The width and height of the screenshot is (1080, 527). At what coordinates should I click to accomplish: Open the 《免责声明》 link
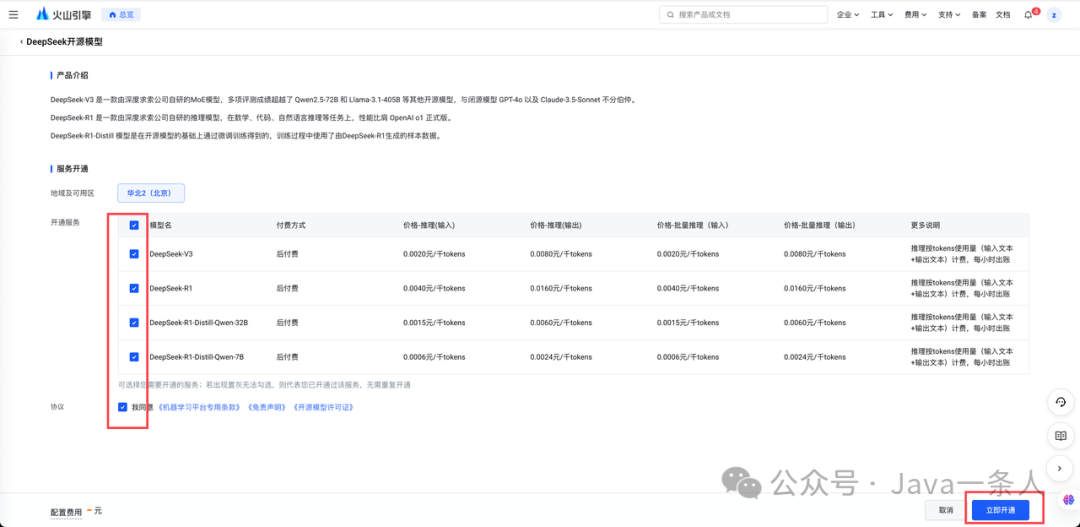click(x=267, y=407)
